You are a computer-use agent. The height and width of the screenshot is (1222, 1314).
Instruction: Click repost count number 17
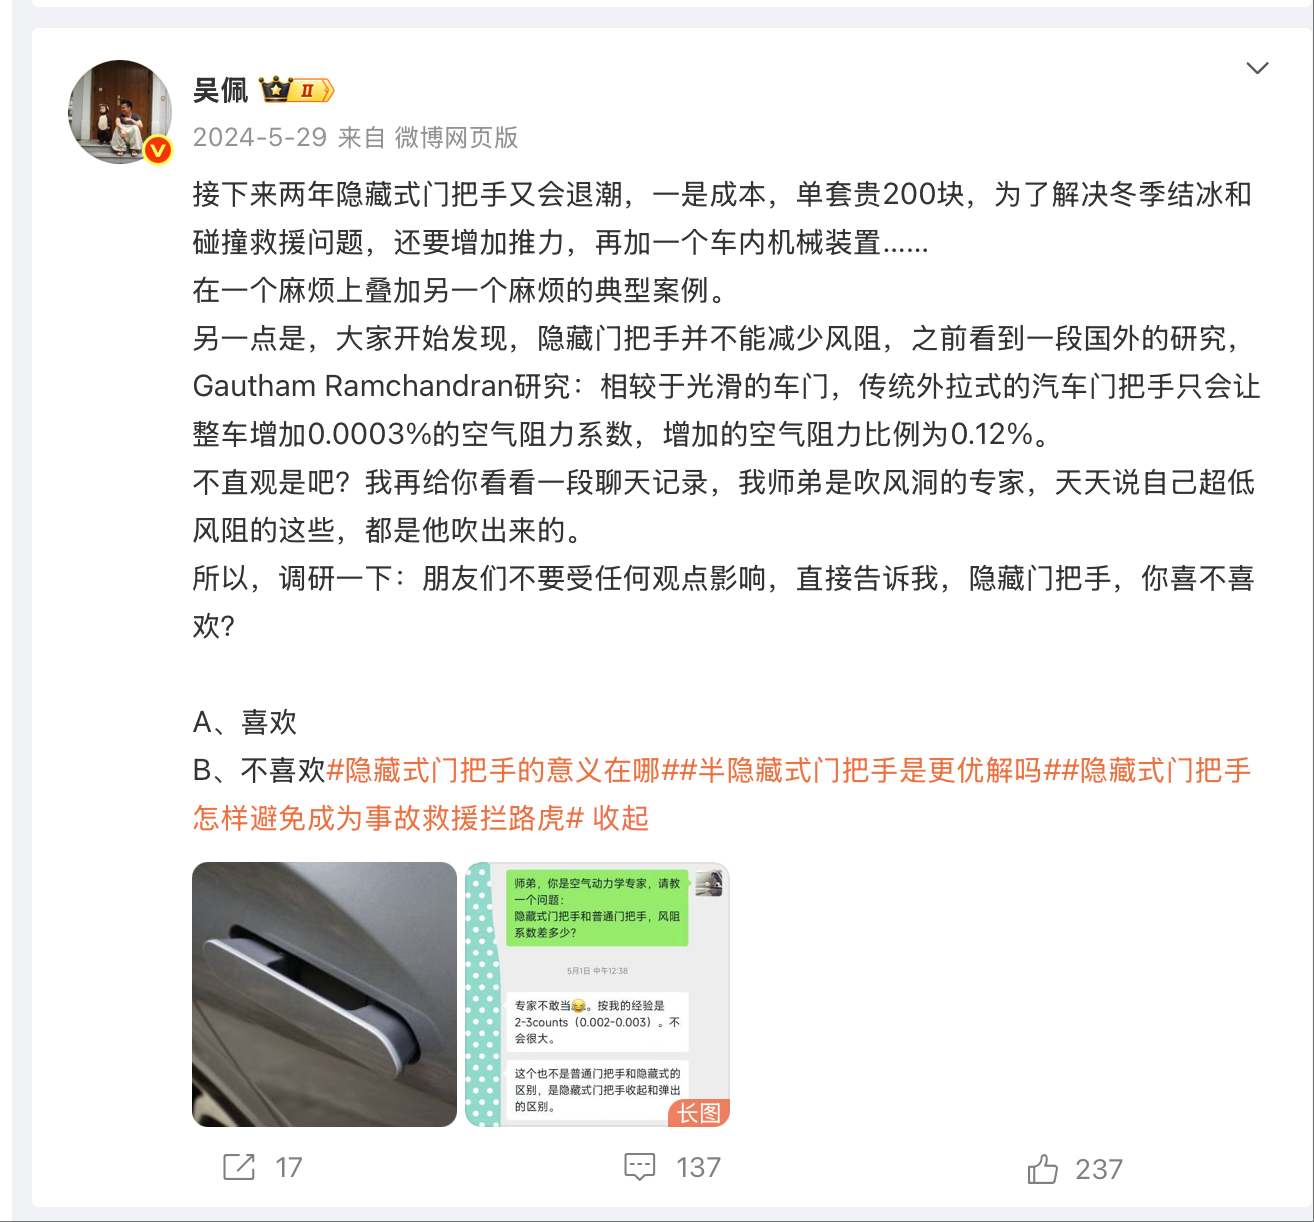coord(289,1168)
